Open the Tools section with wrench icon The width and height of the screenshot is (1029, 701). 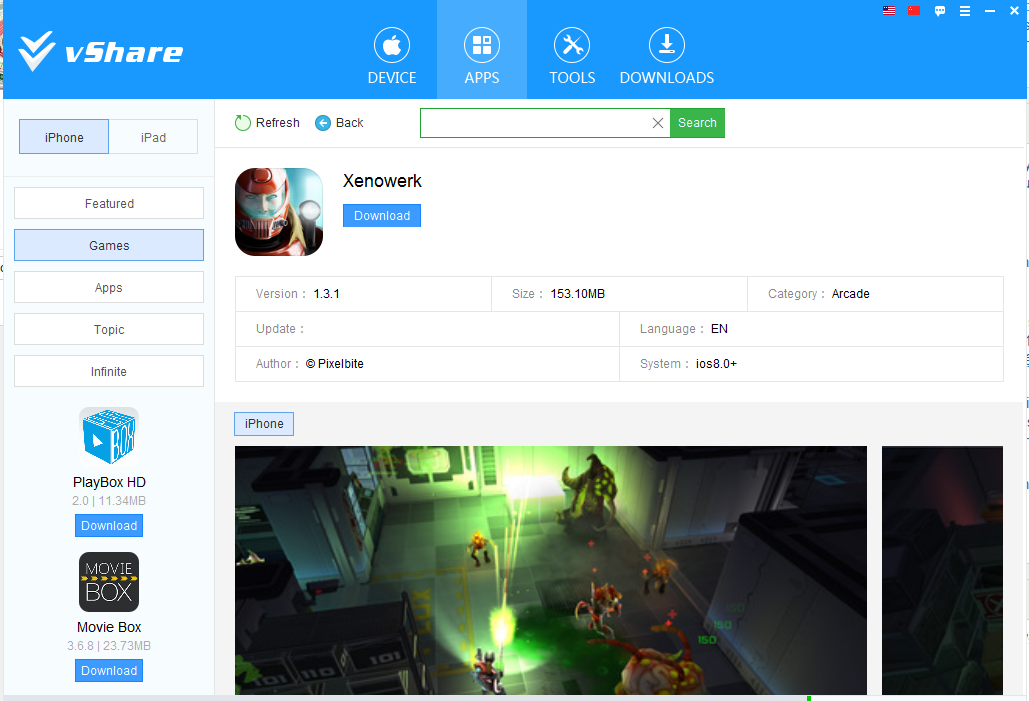[571, 55]
